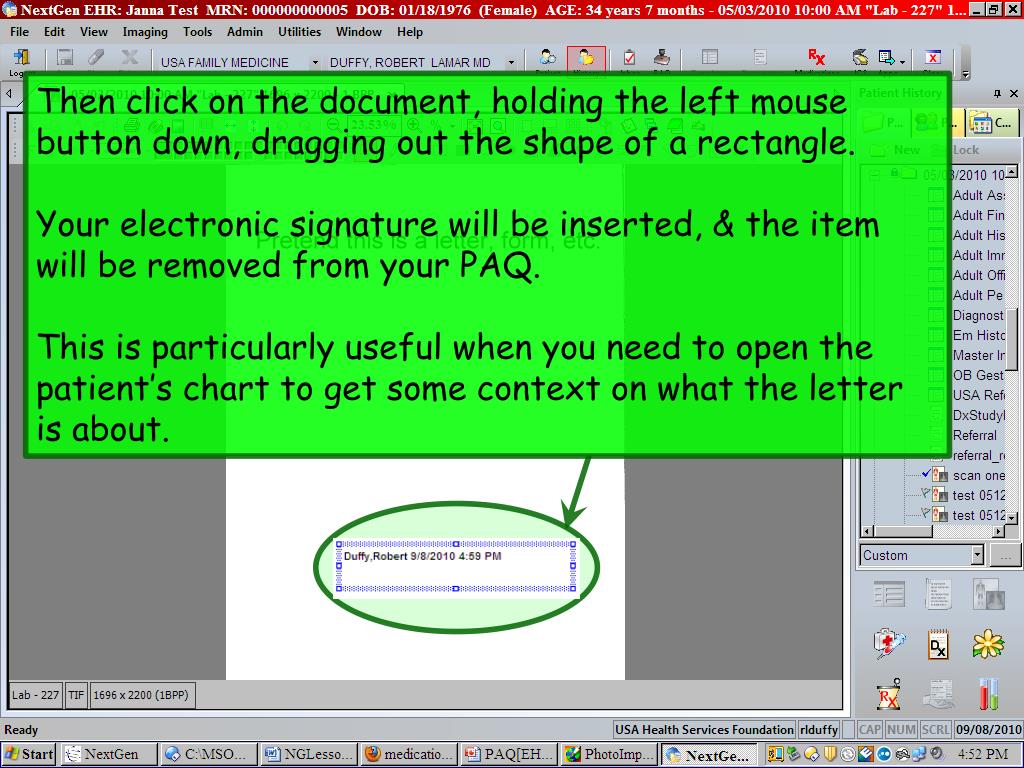Click the '1696 x 2200 (1BPP)' status text
Screen dimensions: 1024x768
pos(141,695)
